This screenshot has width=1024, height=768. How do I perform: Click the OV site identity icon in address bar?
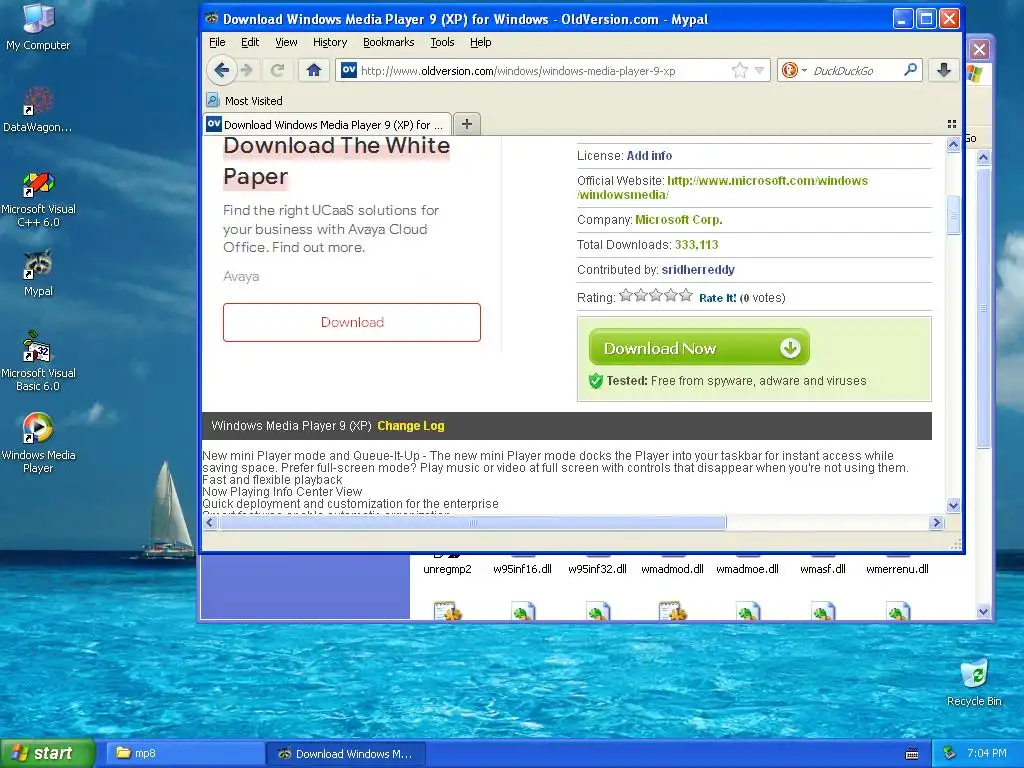pyautogui.click(x=349, y=70)
